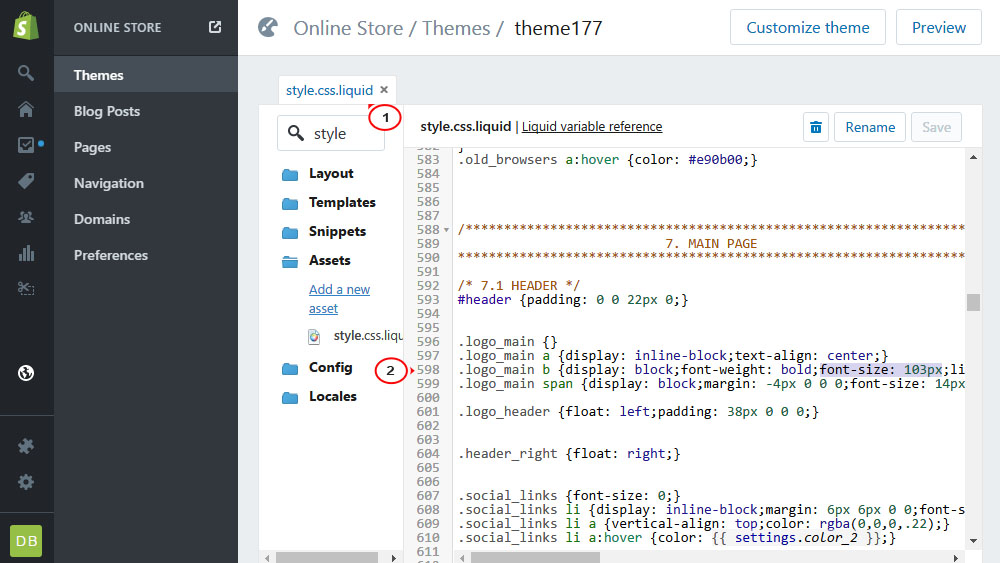Screen dimensions: 1000x563
Task: Click the '7. MAIN PAGE' comment text
Action: click(x=711, y=244)
